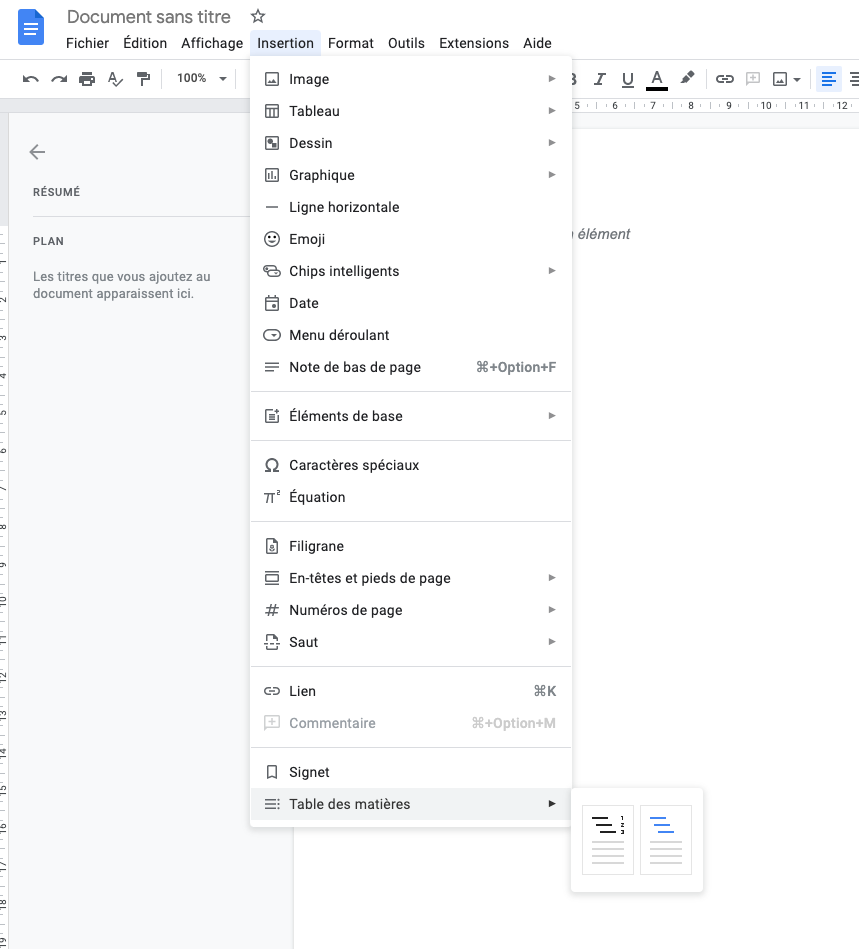Print the document via printer icon

(x=87, y=79)
